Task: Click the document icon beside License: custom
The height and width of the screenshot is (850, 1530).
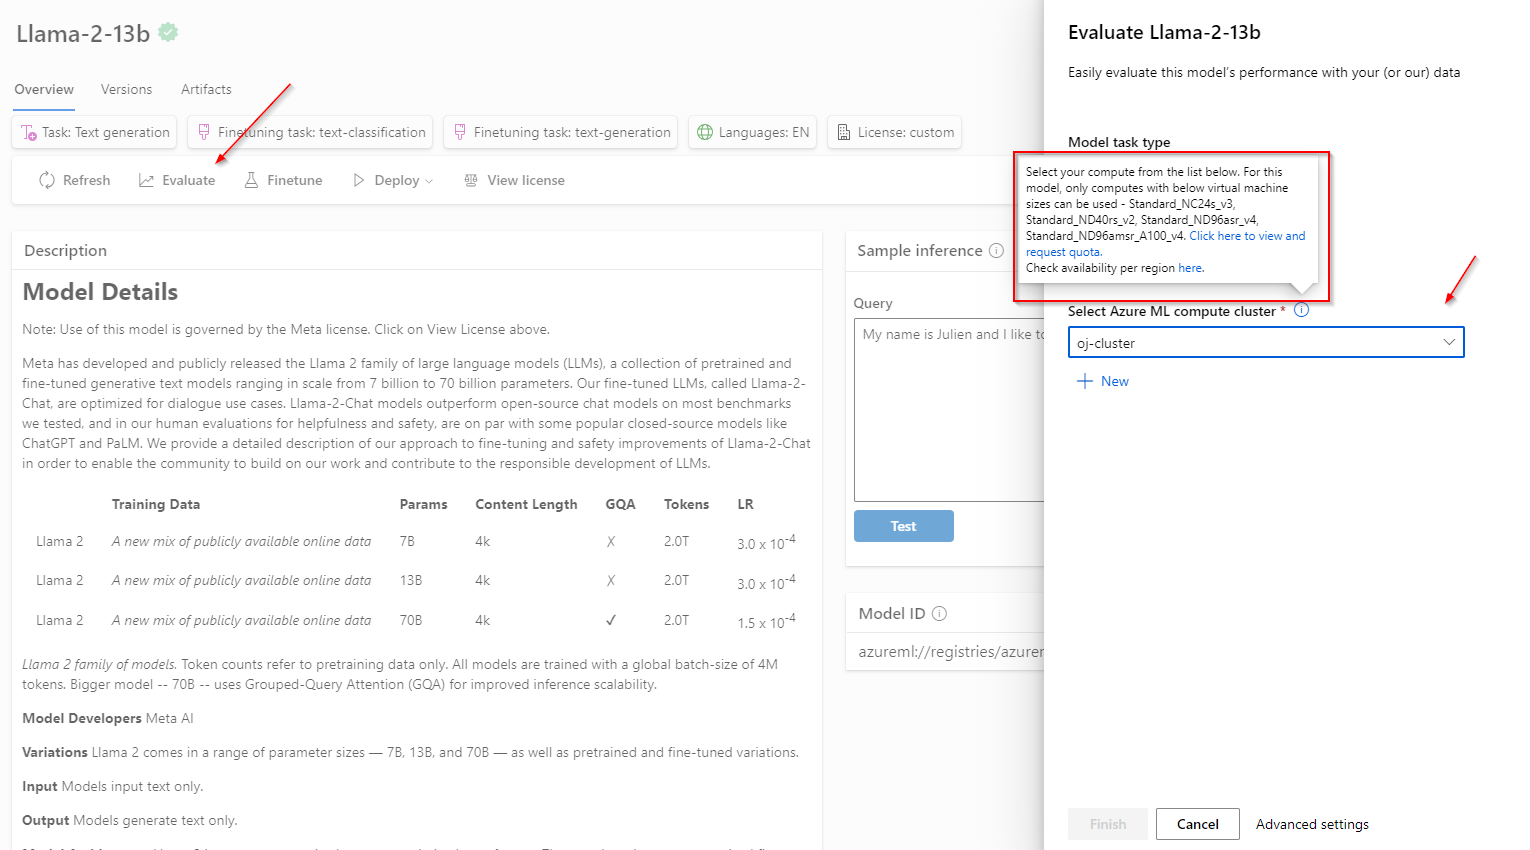Action: [844, 132]
